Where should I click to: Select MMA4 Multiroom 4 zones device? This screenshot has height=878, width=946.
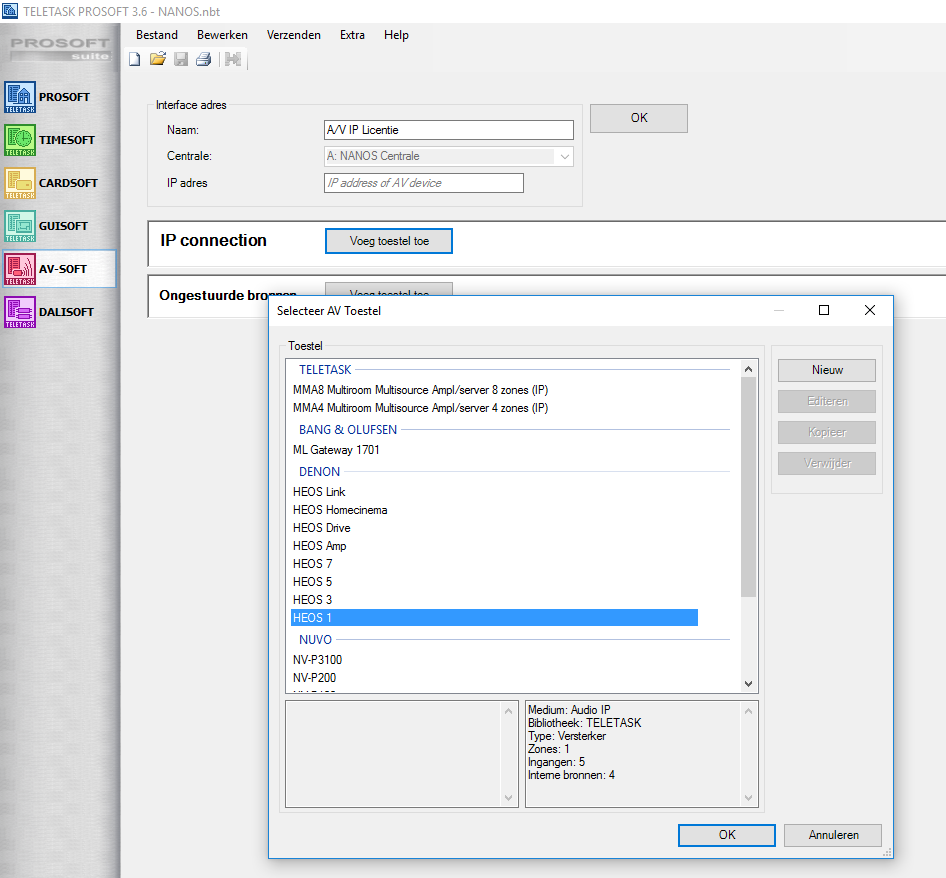coord(421,408)
